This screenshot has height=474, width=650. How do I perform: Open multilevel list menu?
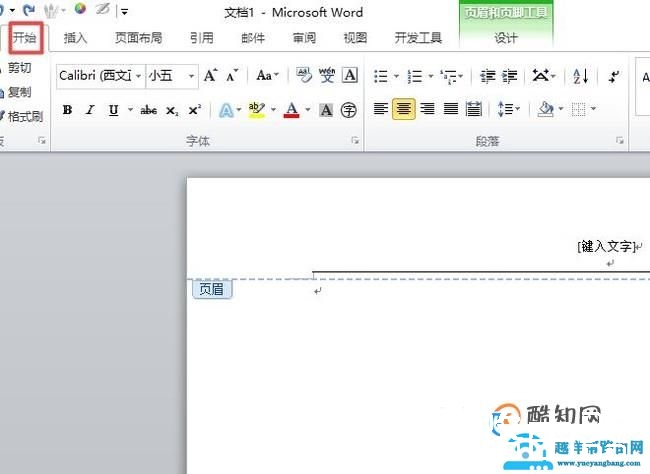click(x=451, y=76)
